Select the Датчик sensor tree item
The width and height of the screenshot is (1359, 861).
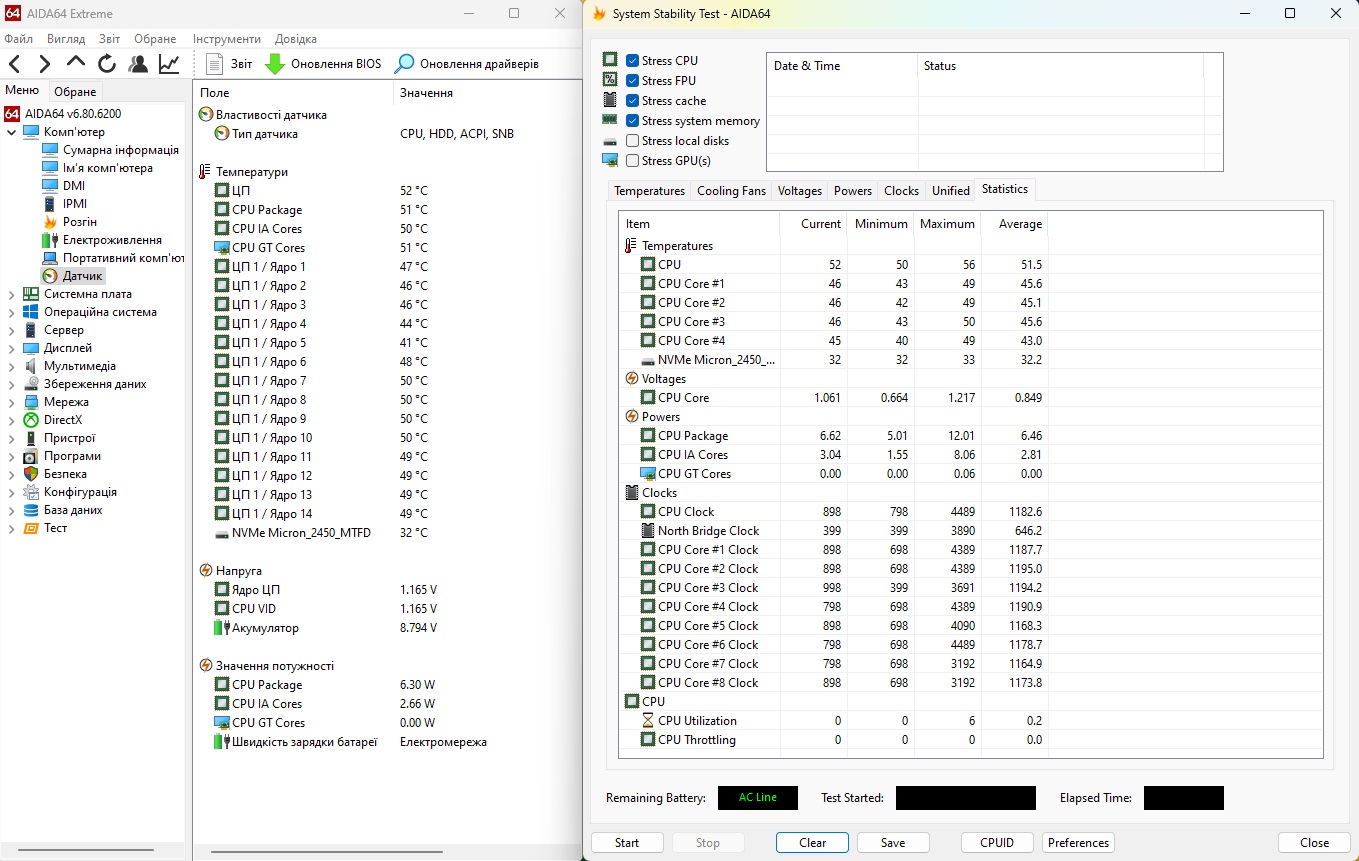point(83,276)
